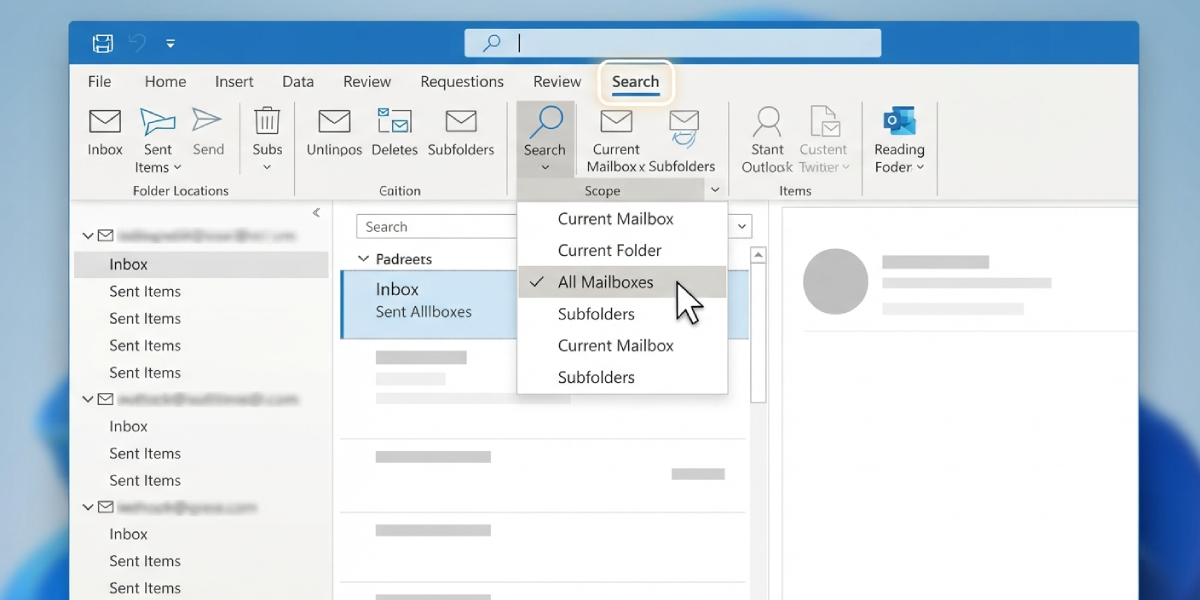Open the dropdown at right of the message list search

pyautogui.click(x=741, y=227)
